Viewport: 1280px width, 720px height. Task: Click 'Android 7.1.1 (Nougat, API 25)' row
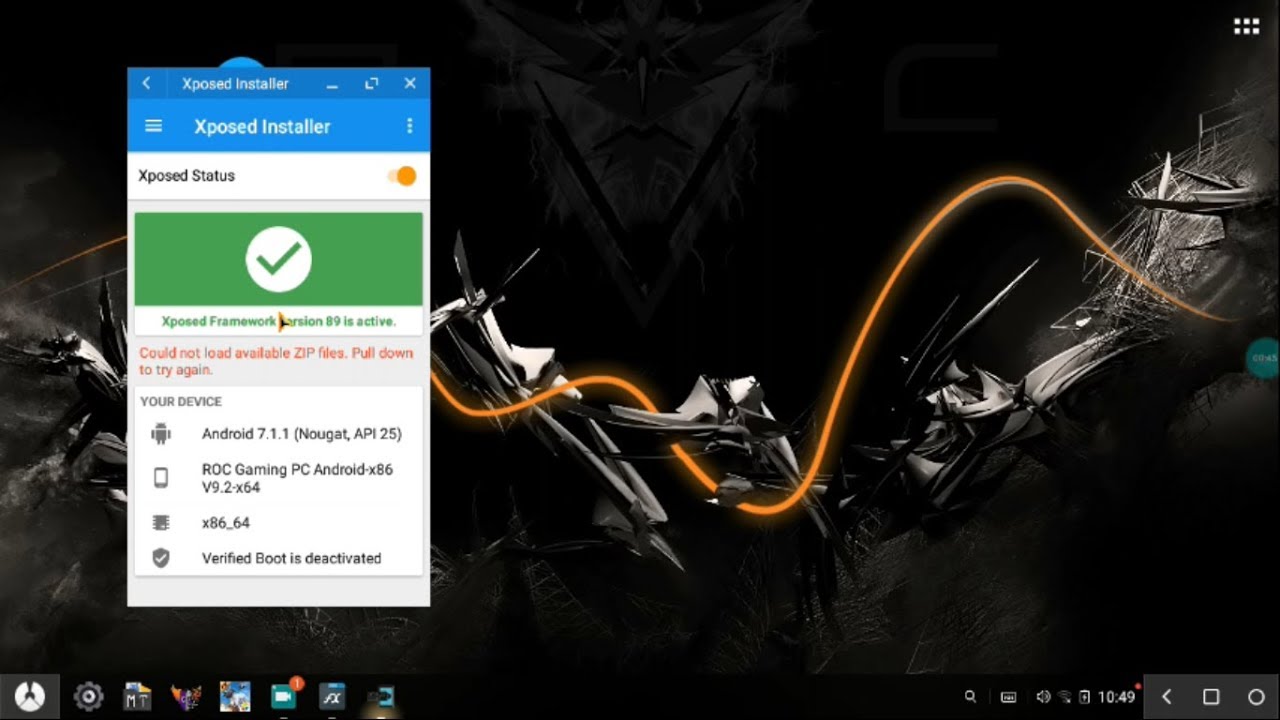point(279,434)
